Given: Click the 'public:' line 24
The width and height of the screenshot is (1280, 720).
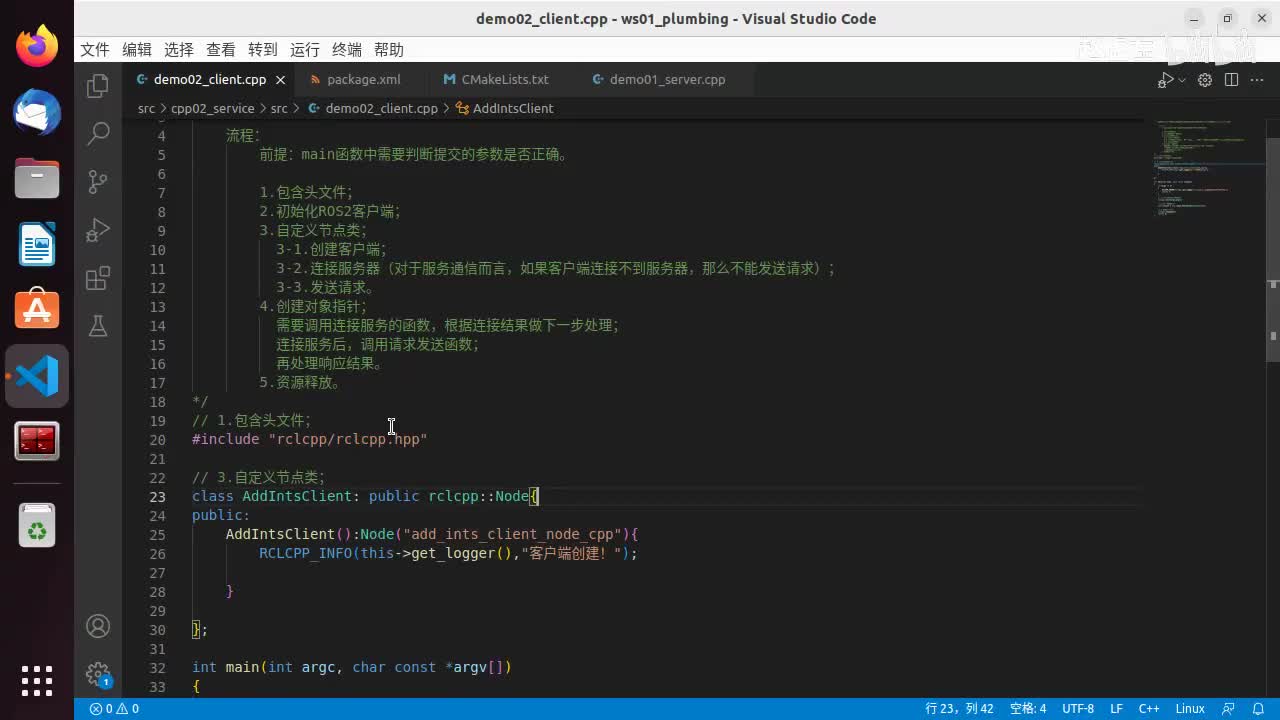Looking at the screenshot, I should click(221, 515).
